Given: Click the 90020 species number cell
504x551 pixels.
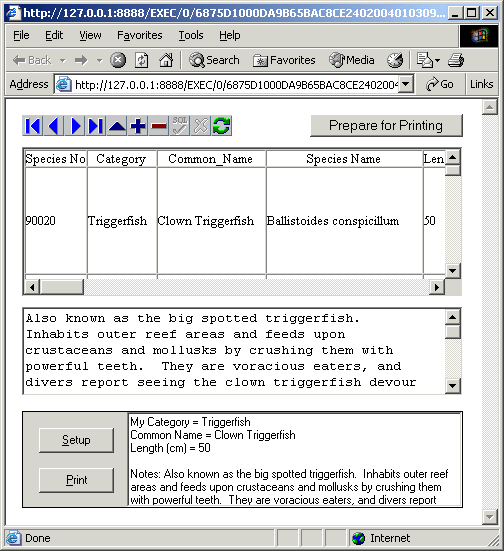Looking at the screenshot, I should pos(56,221).
